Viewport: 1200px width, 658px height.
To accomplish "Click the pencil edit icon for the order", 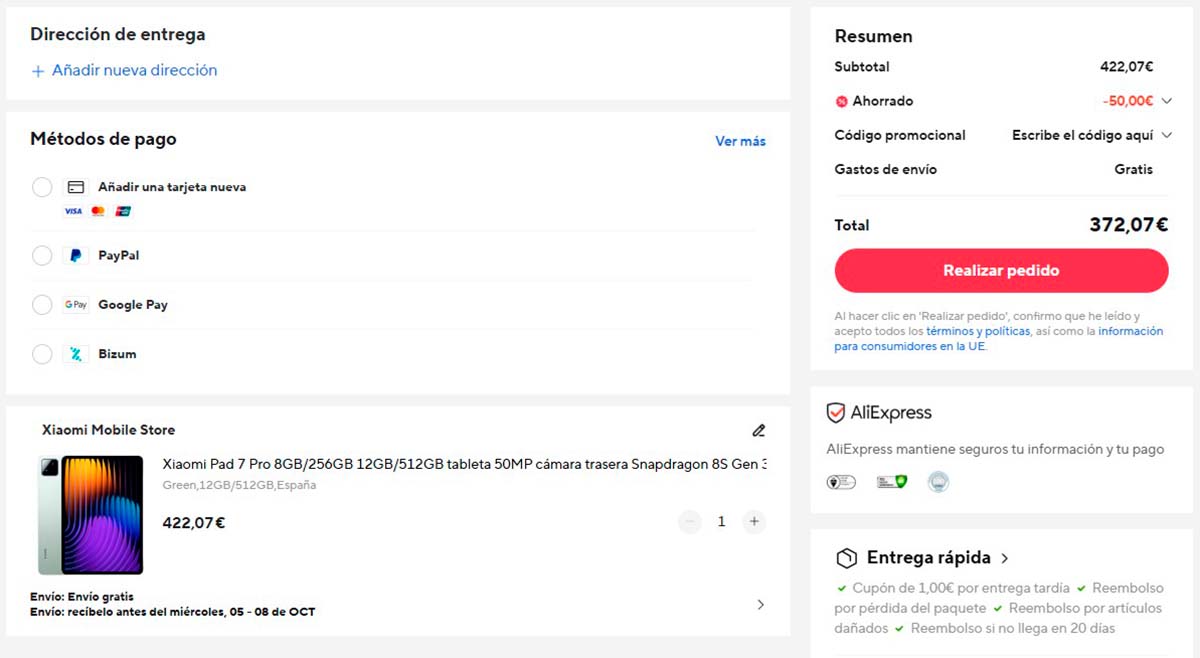I will tap(758, 431).
